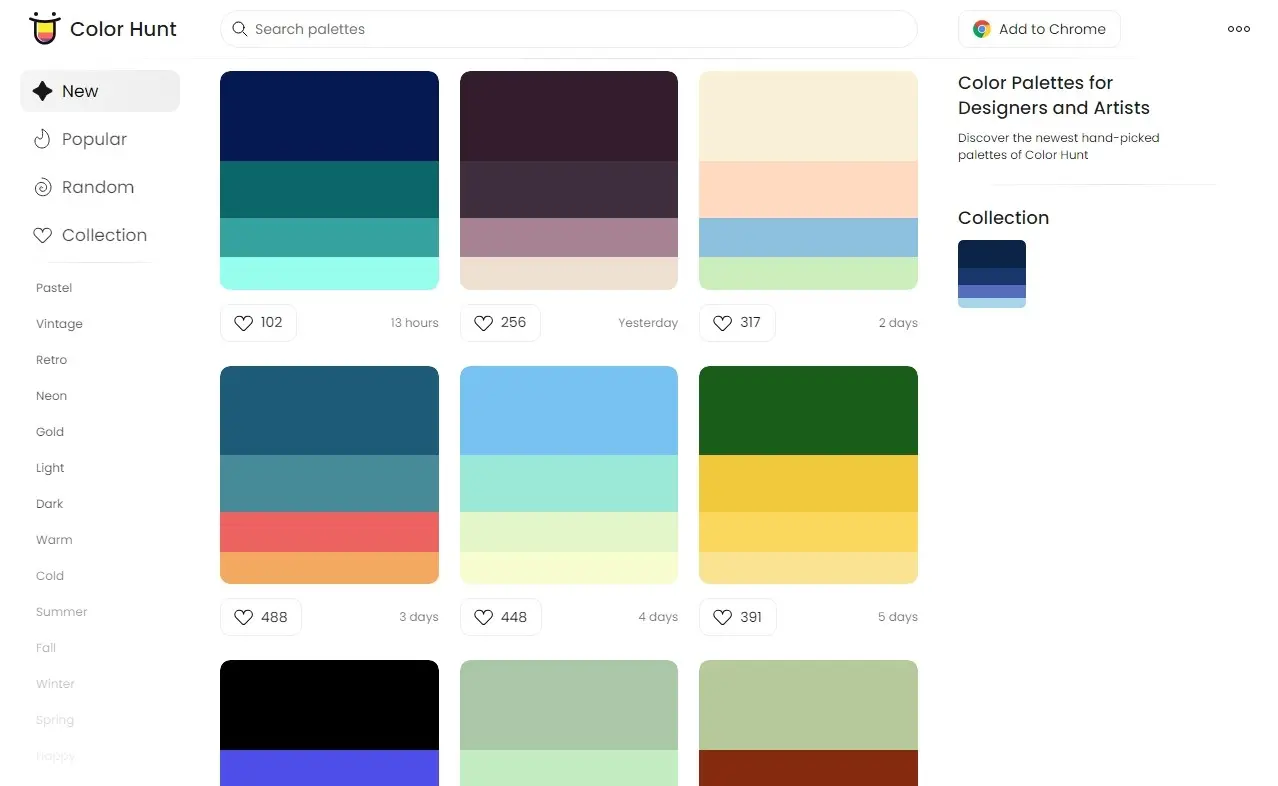1278x786 pixels.
Task: Click the pale green swatch of 2 days palette
Action: pos(808,273)
